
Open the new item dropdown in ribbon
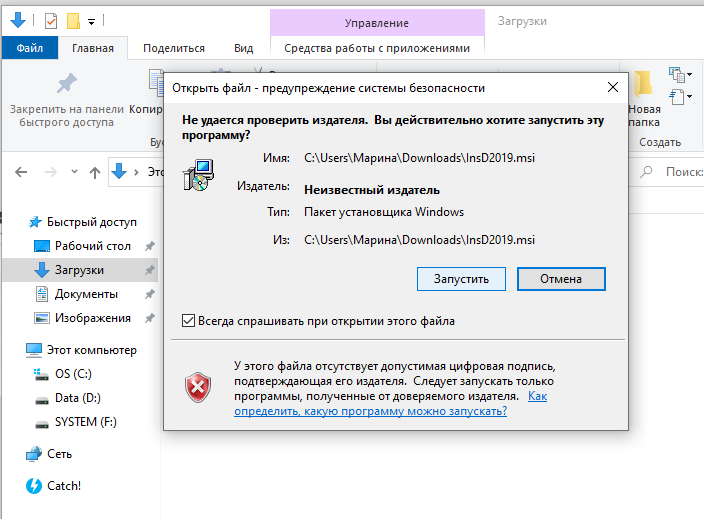(x=680, y=75)
